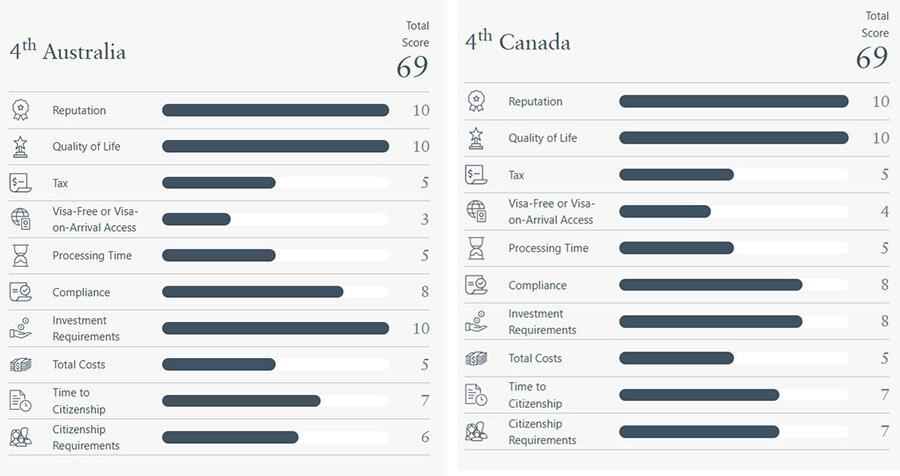Click Australia's Reputation ribbon badge icon
Screen dimensions: 900x476
21,110
